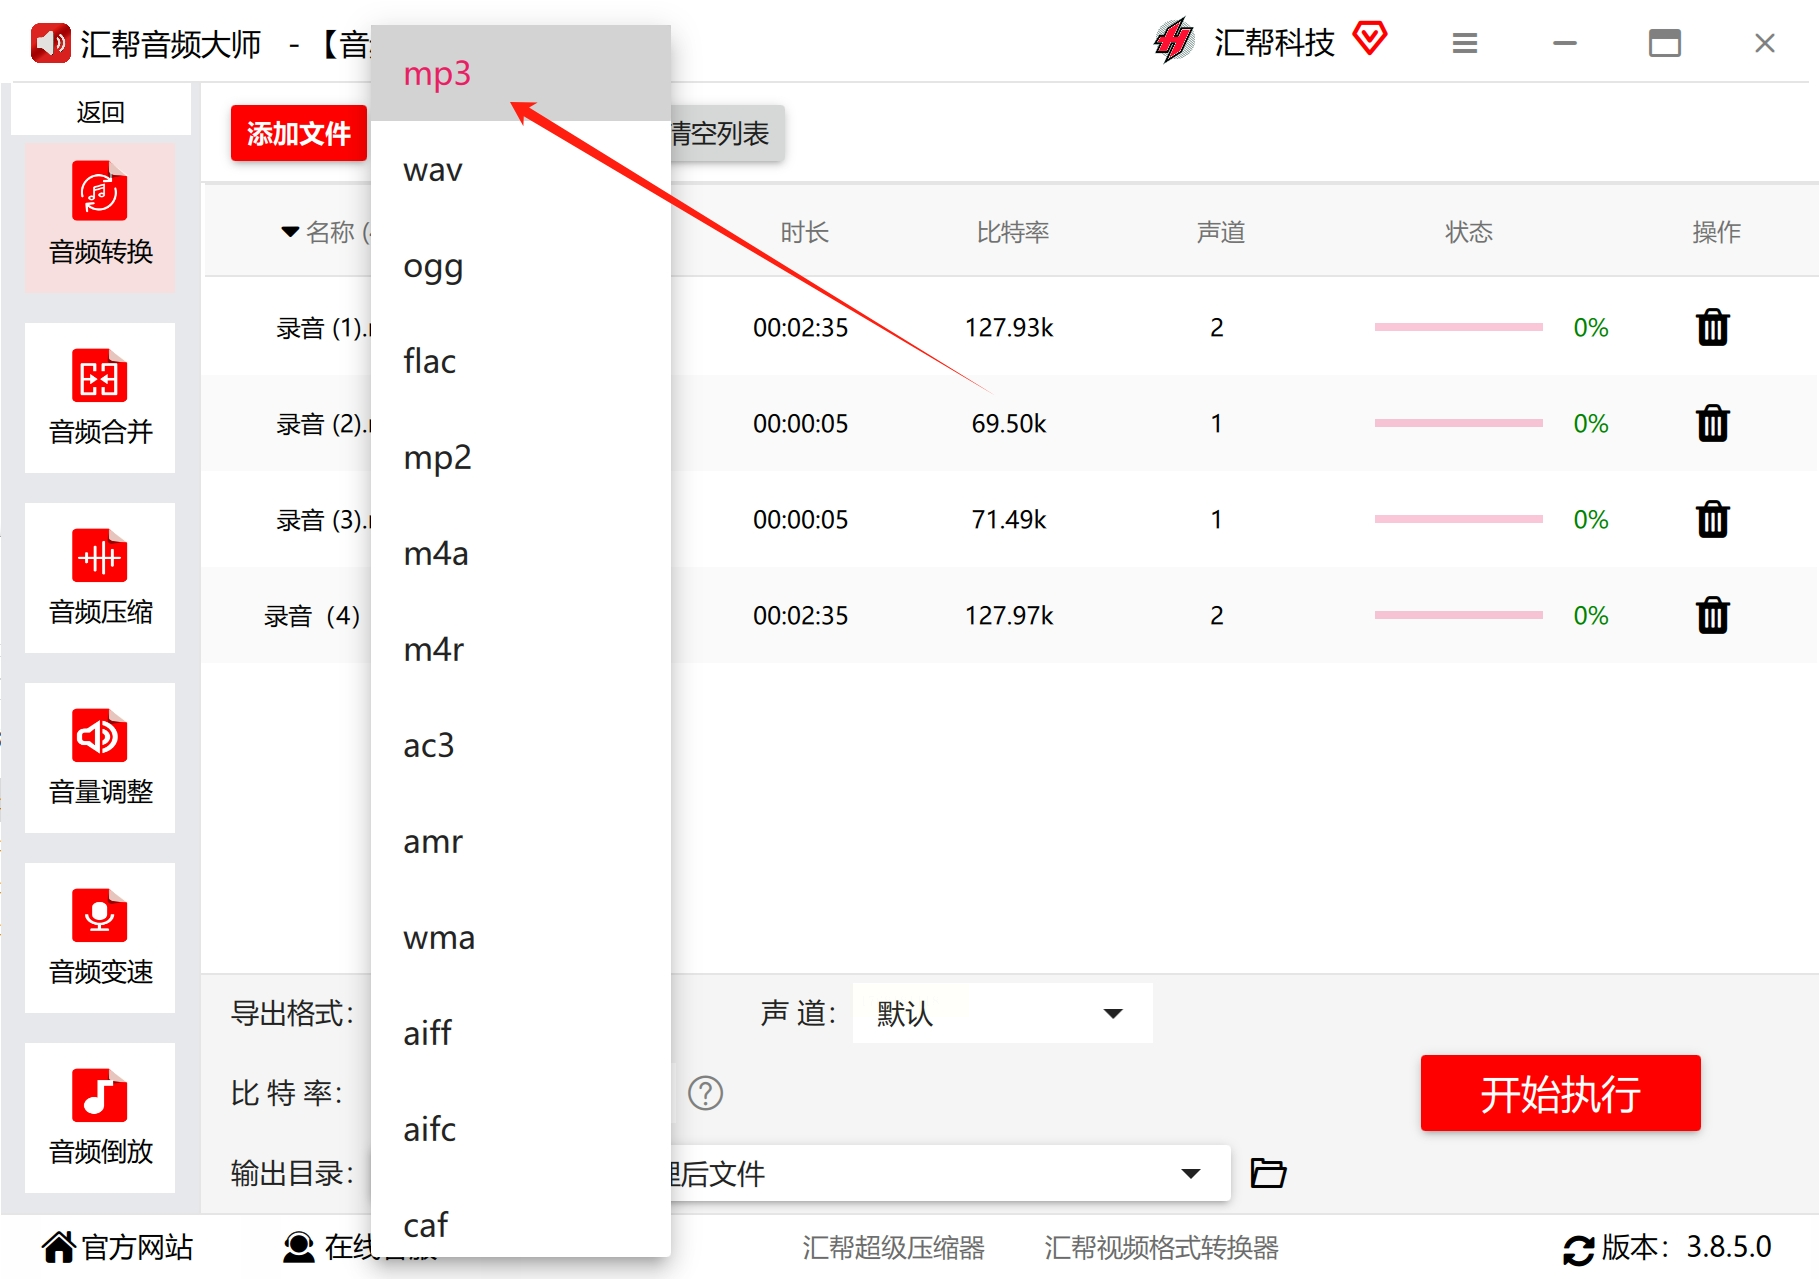Click the red diamond VIP icon
The width and height of the screenshot is (1819, 1279).
click(1370, 38)
